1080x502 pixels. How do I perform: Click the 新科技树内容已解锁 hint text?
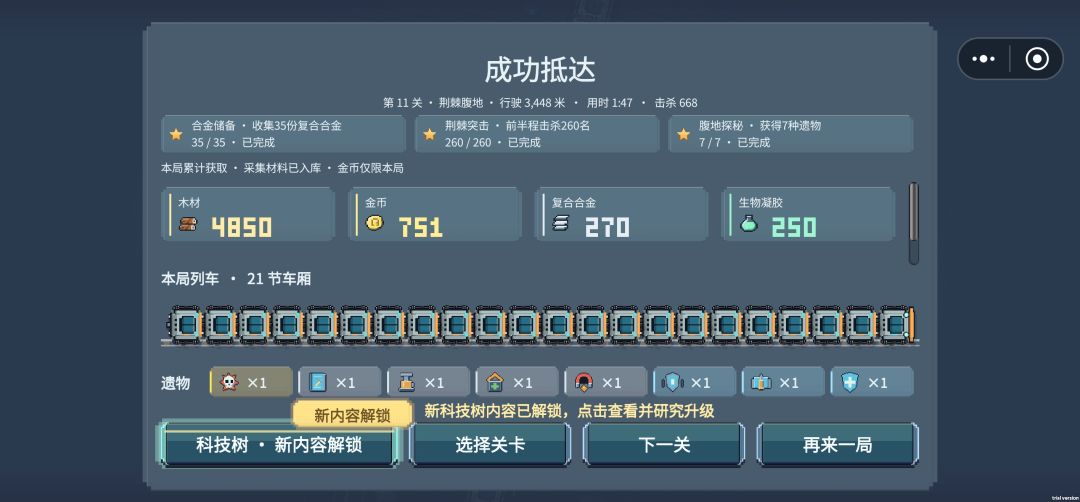[569, 411]
